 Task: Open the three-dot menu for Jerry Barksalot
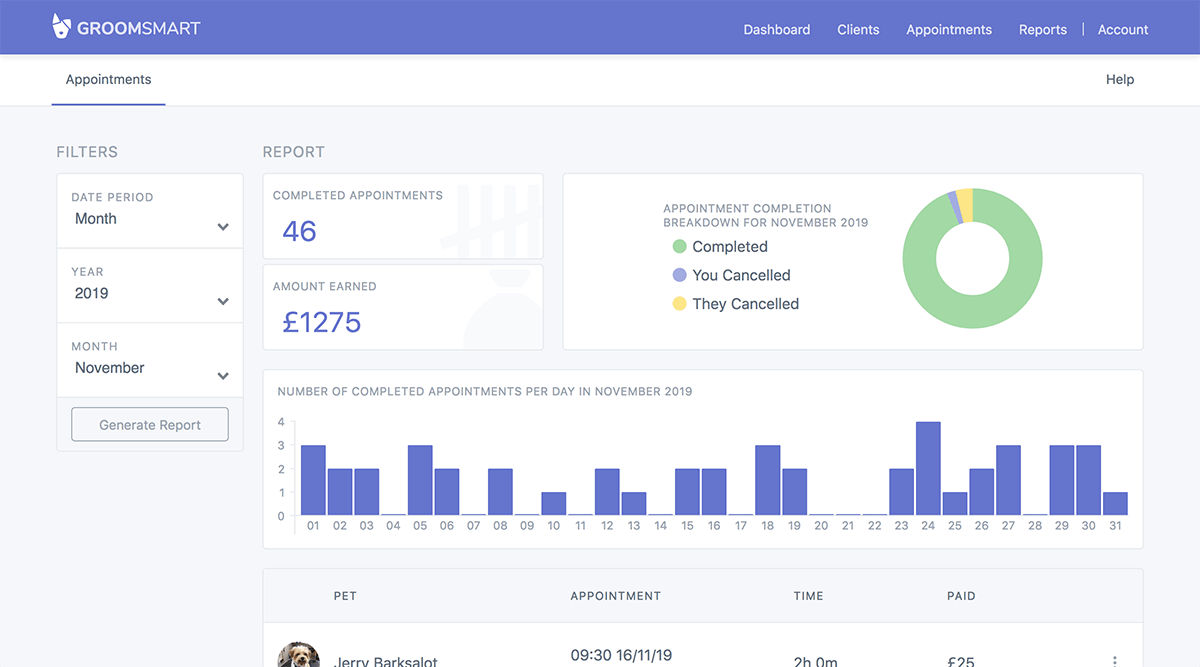click(1115, 660)
